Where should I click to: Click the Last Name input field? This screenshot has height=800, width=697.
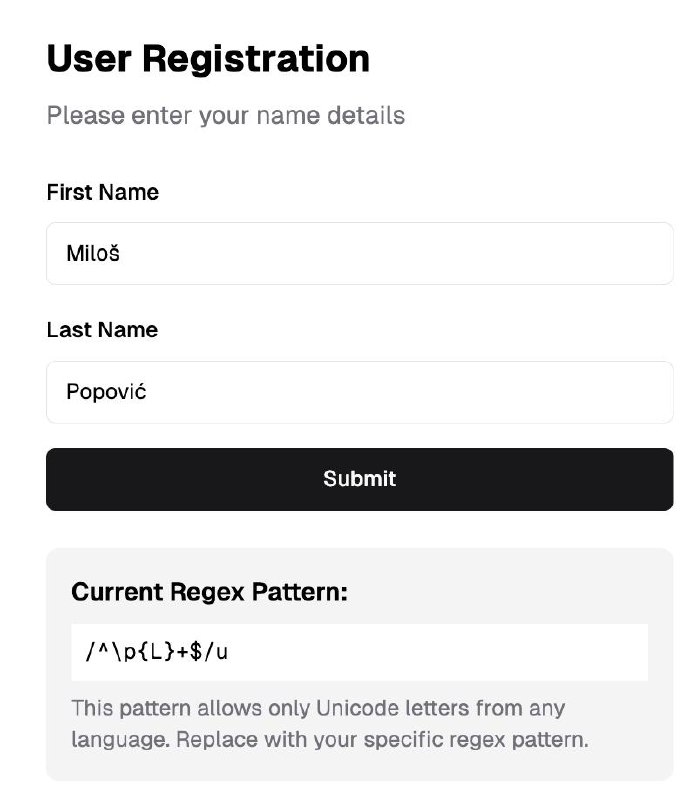point(360,392)
